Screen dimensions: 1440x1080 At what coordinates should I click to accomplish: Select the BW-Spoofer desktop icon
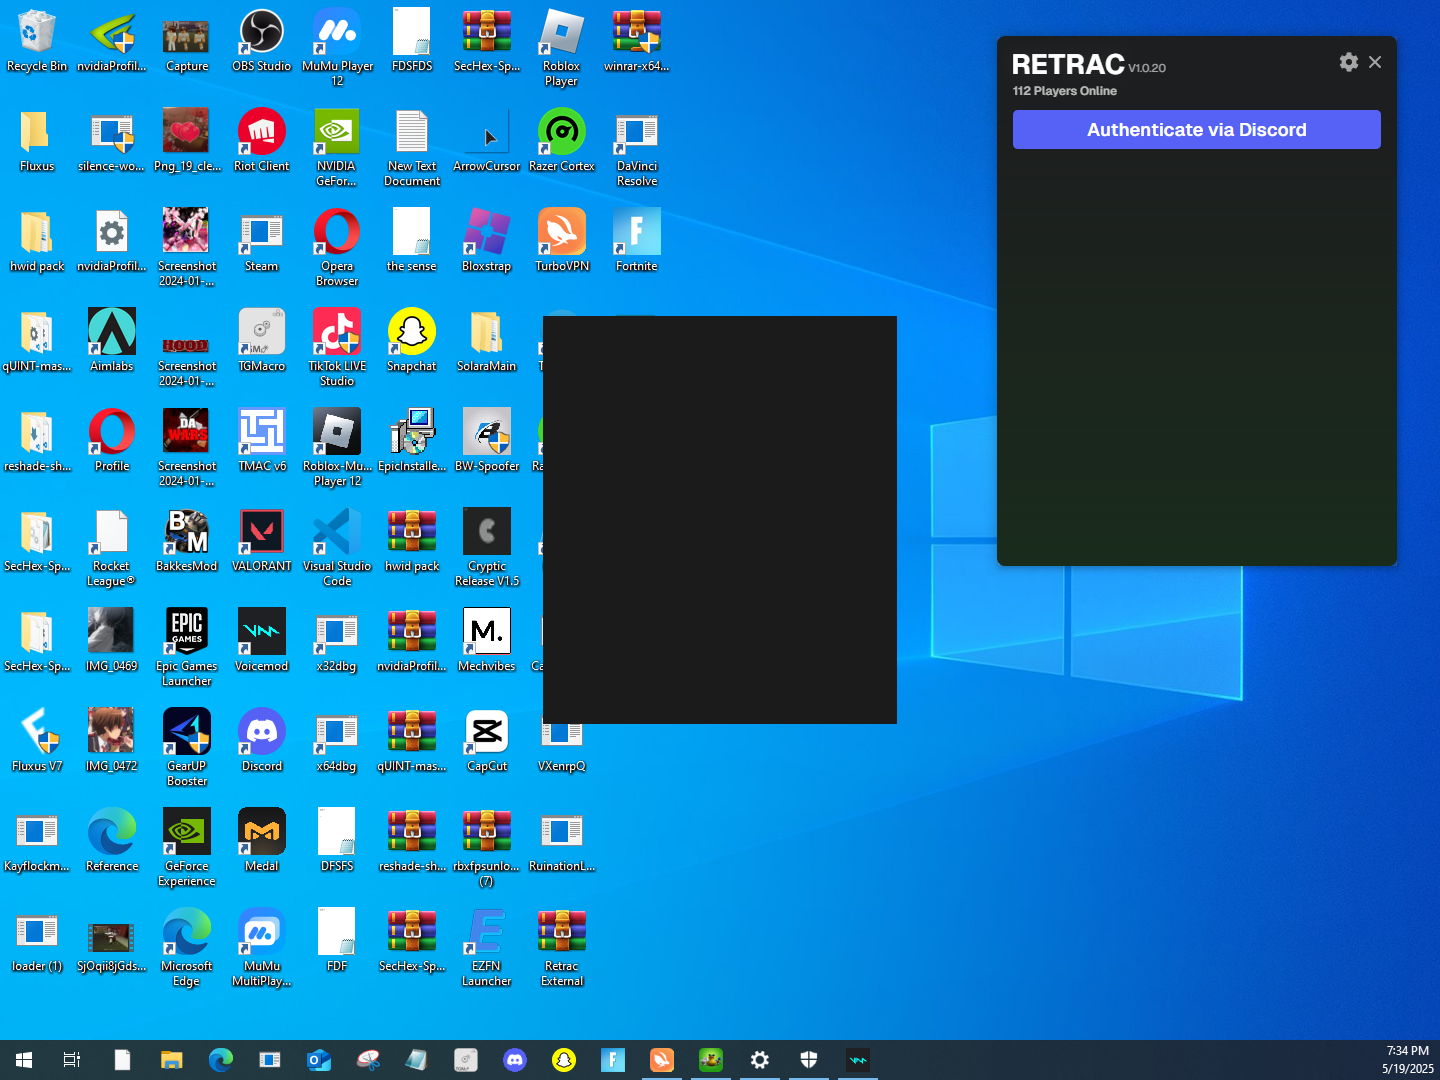487,441
